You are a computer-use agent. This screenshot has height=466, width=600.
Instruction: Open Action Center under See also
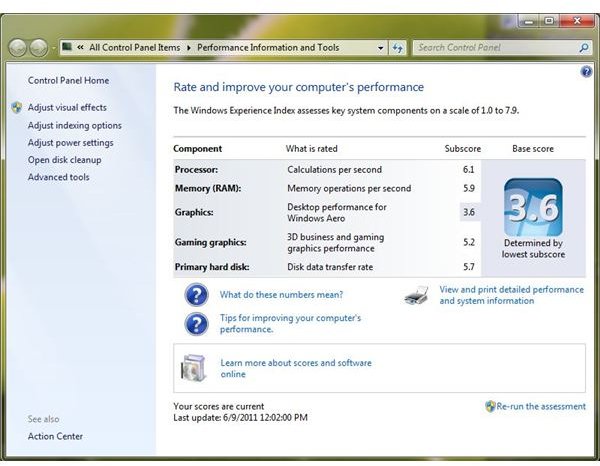tap(55, 436)
